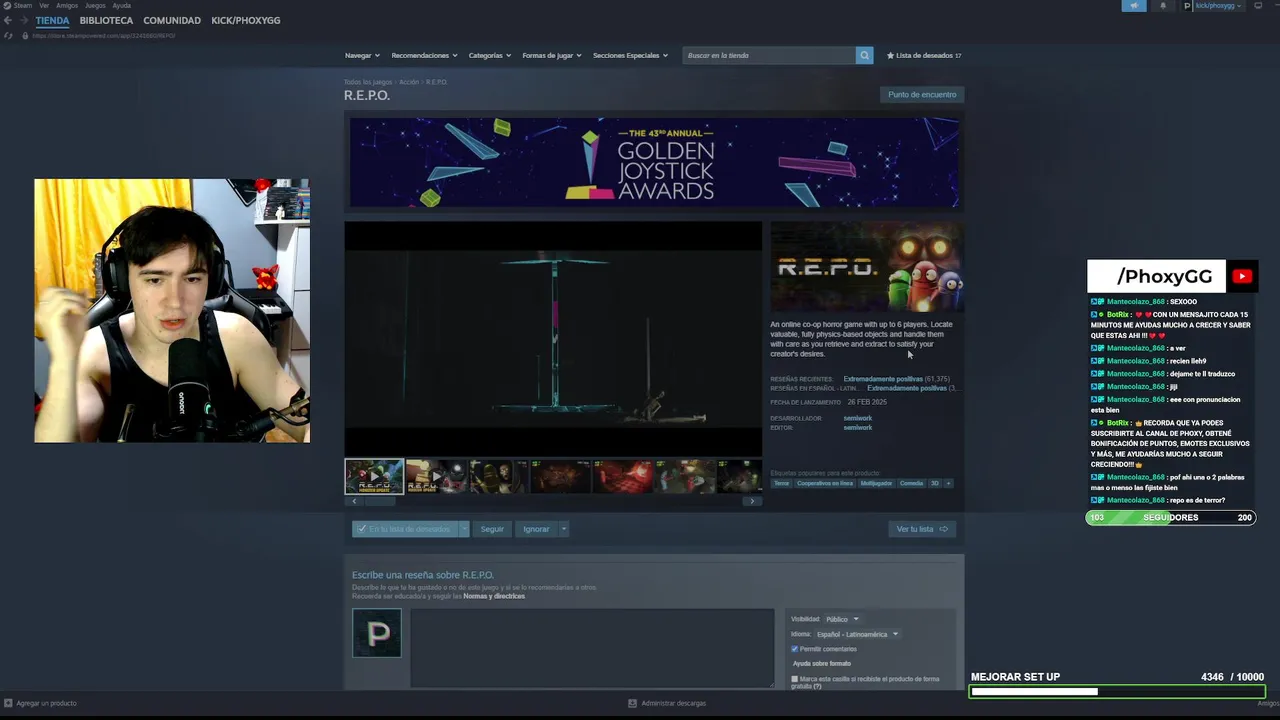Click the first R.E.P.O. trailer thumbnail
The height and width of the screenshot is (720, 1280).
[374, 476]
